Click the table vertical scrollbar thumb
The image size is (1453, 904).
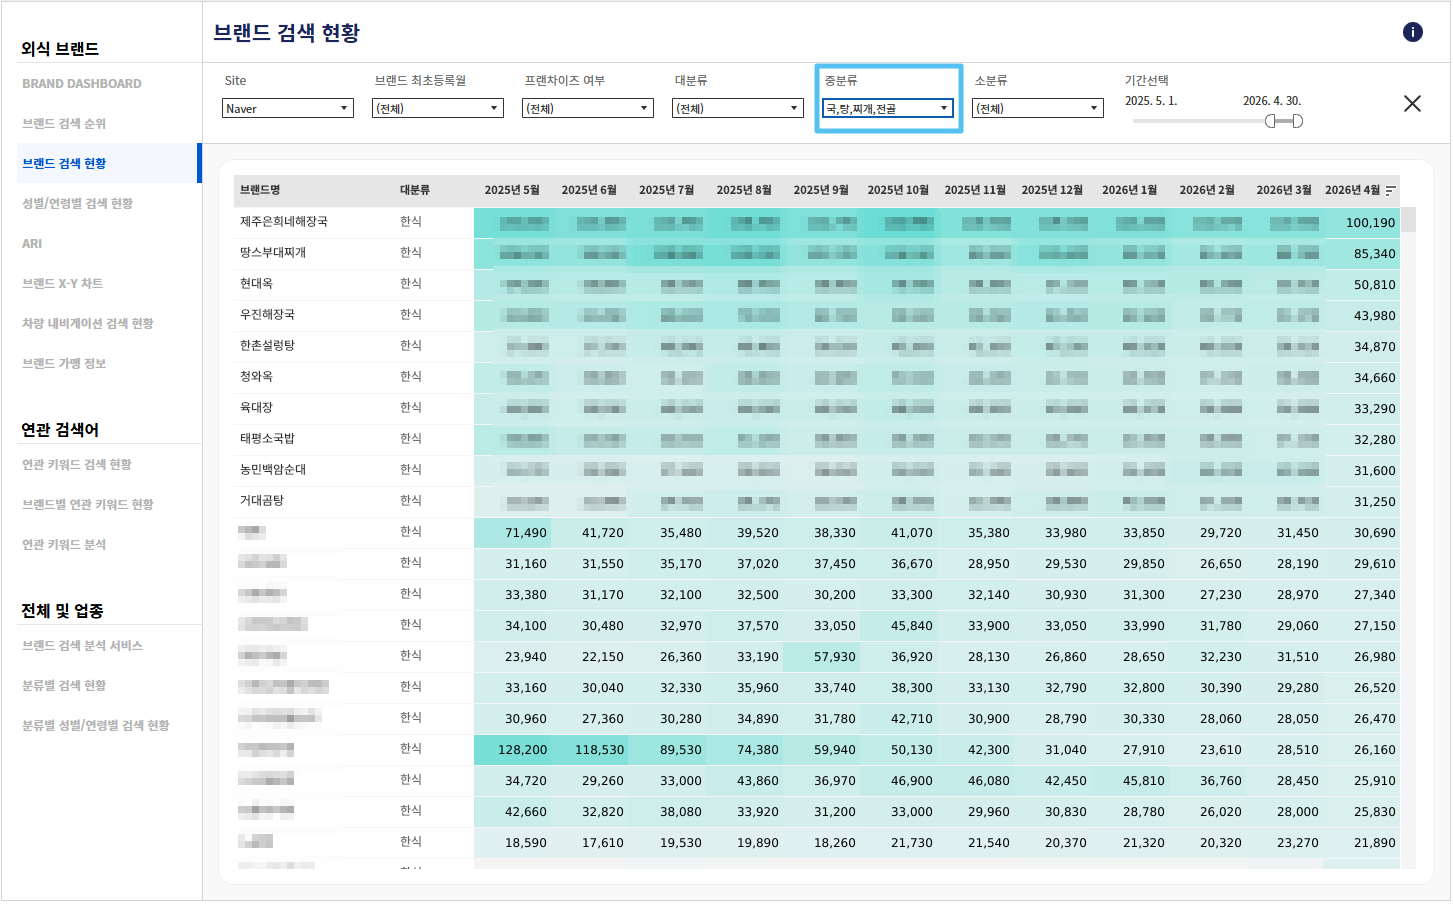coord(1408,220)
